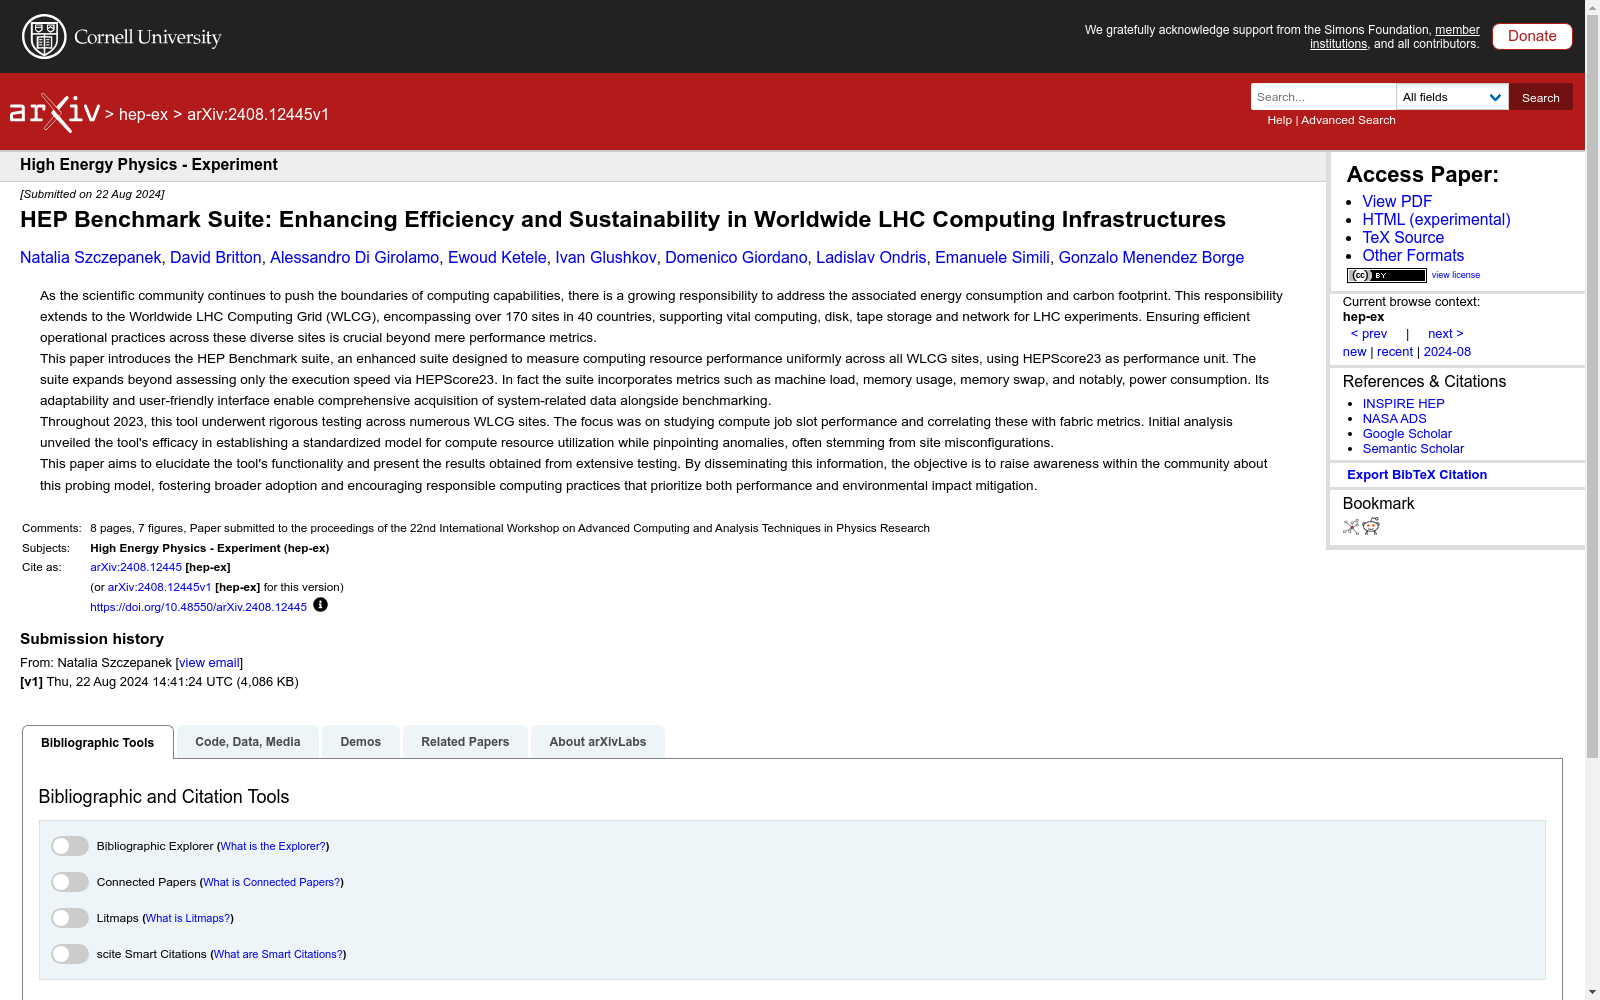
Task: Download the TeX Source
Action: (x=1403, y=238)
